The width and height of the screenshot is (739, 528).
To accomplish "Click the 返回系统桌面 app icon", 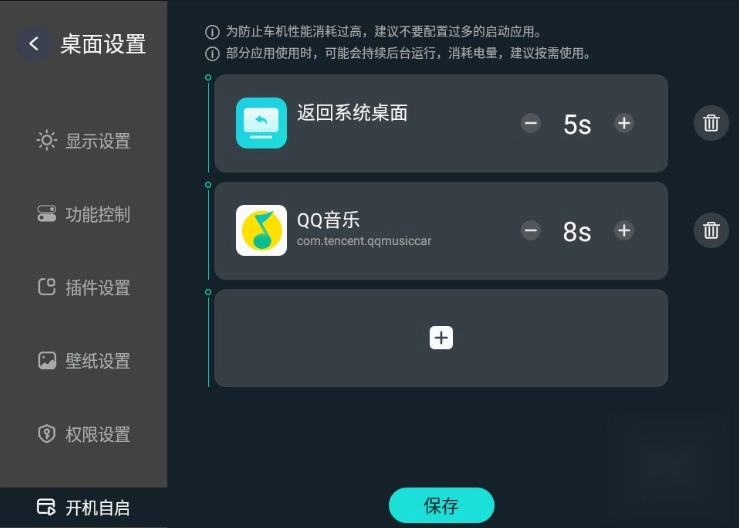I will pos(261,123).
